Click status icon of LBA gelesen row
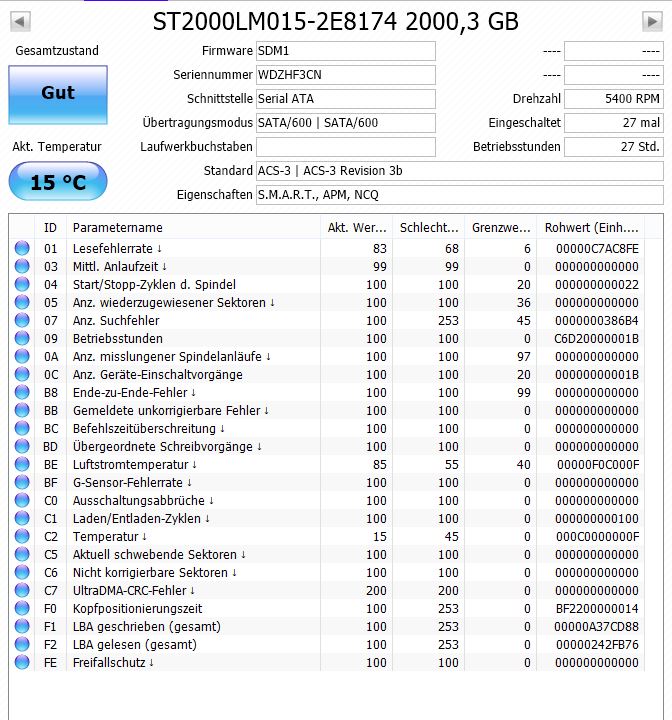 tap(22, 644)
